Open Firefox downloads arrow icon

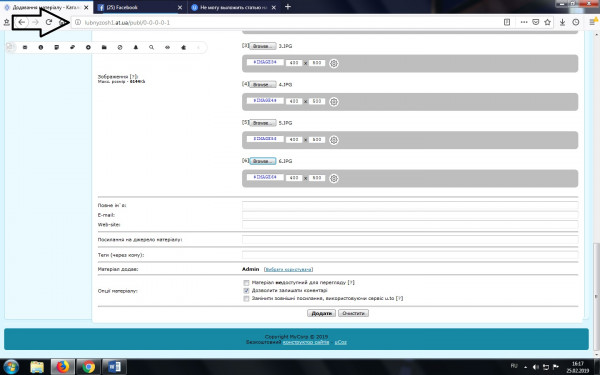[x=562, y=22]
